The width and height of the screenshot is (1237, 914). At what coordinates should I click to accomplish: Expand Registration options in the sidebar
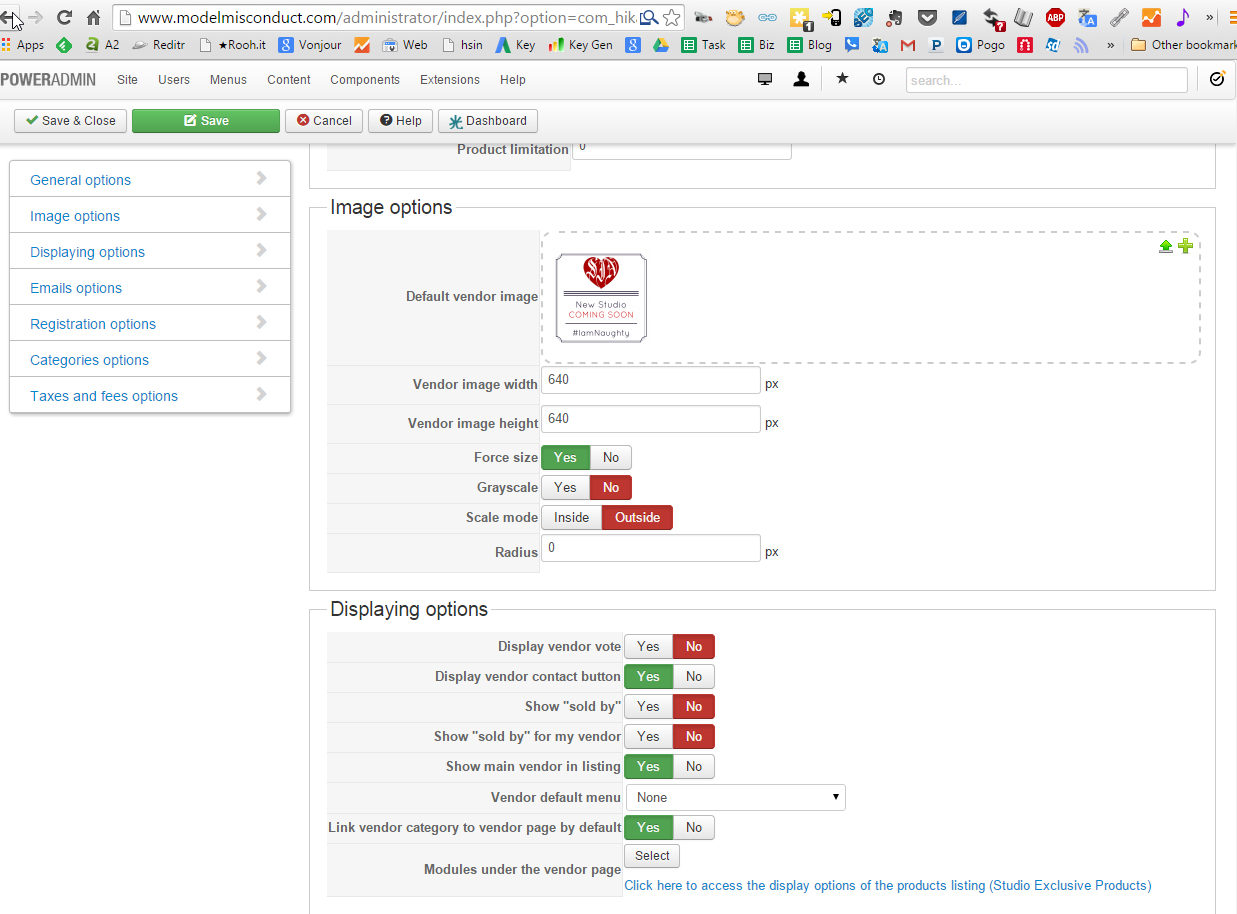(150, 323)
